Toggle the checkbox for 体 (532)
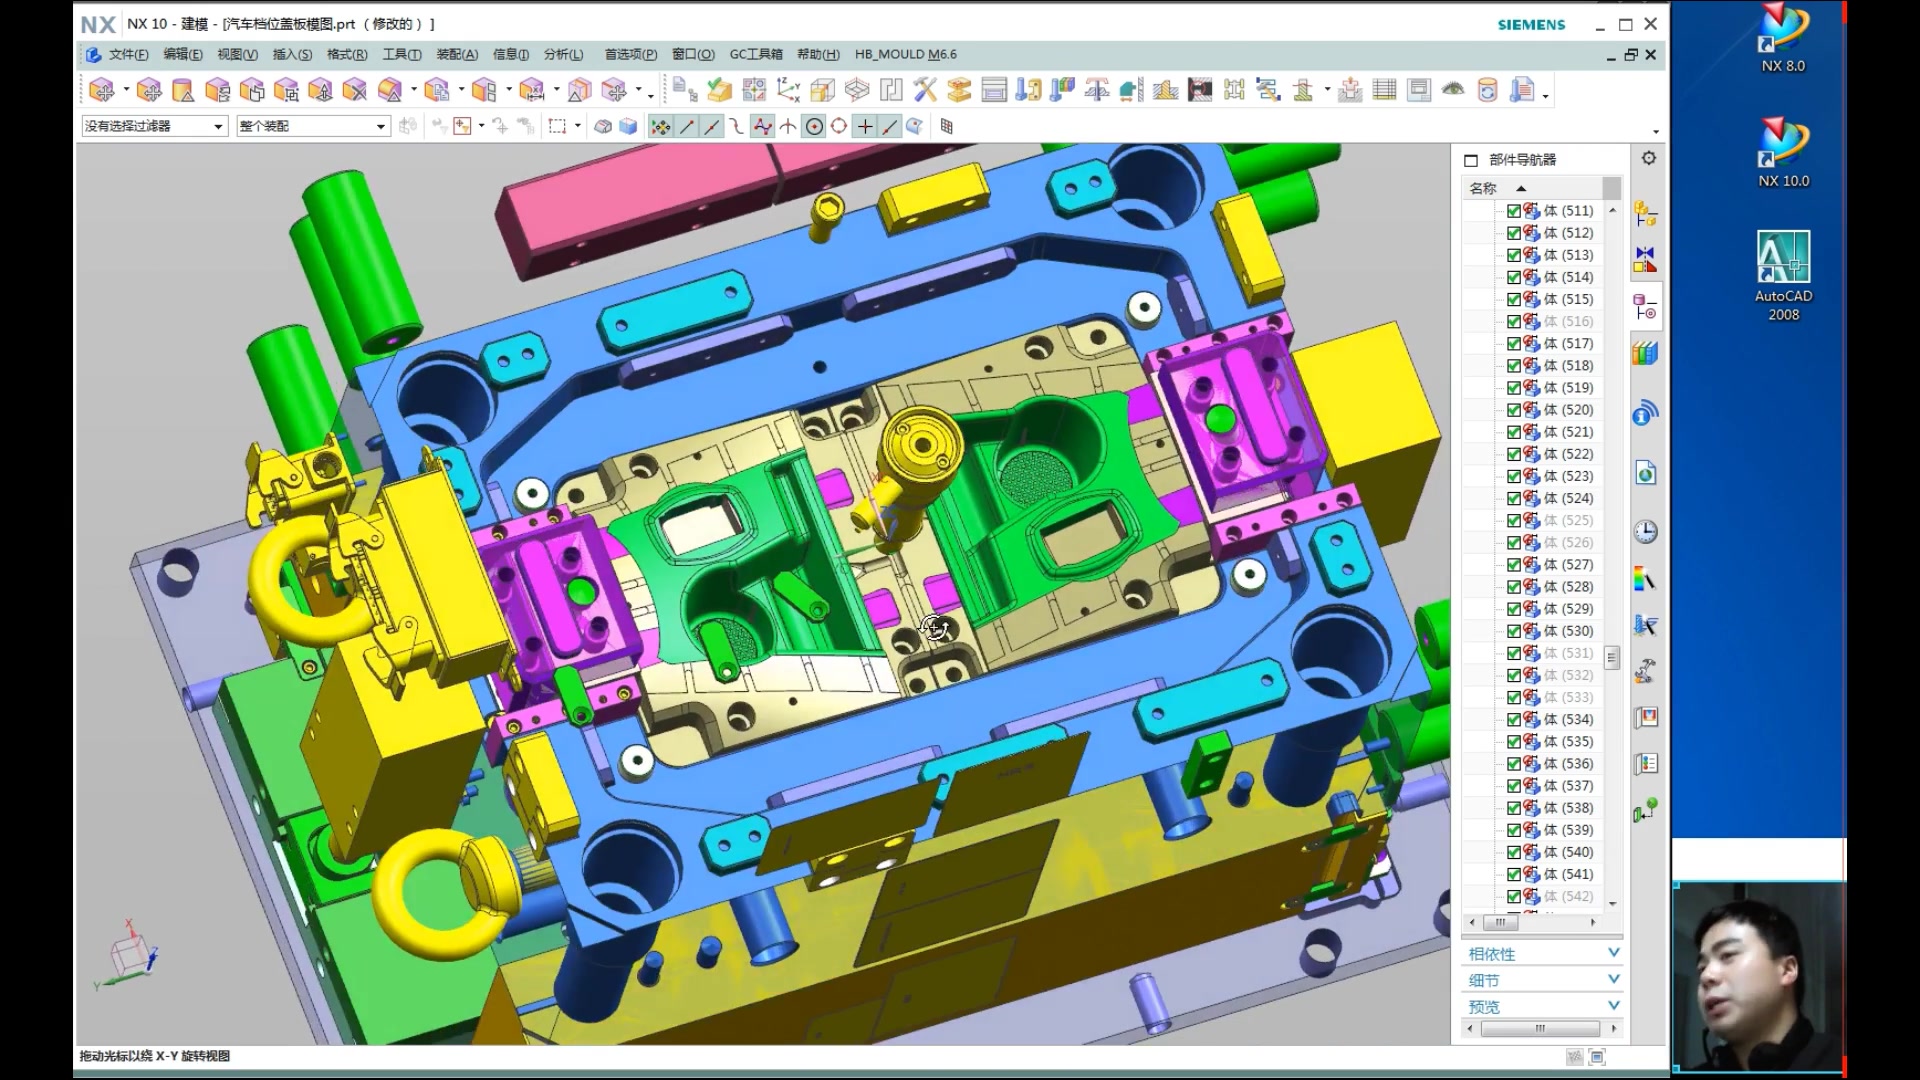 point(1514,675)
